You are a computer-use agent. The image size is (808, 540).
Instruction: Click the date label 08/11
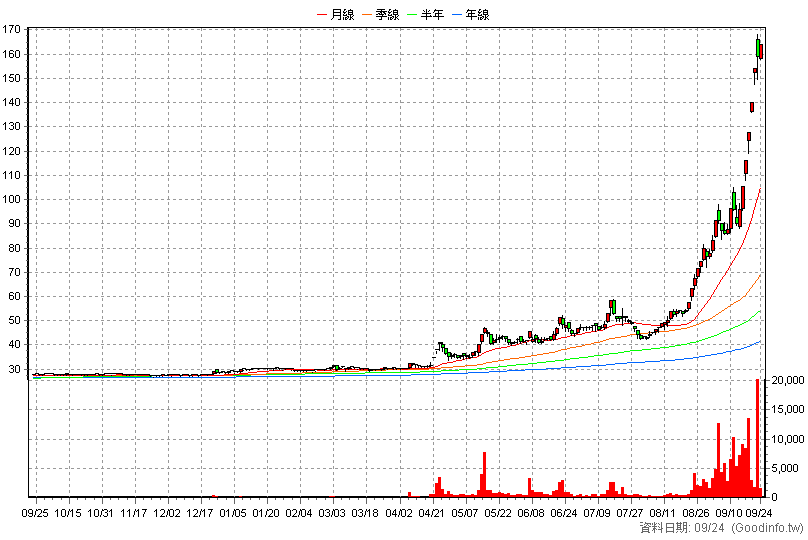[663, 513]
